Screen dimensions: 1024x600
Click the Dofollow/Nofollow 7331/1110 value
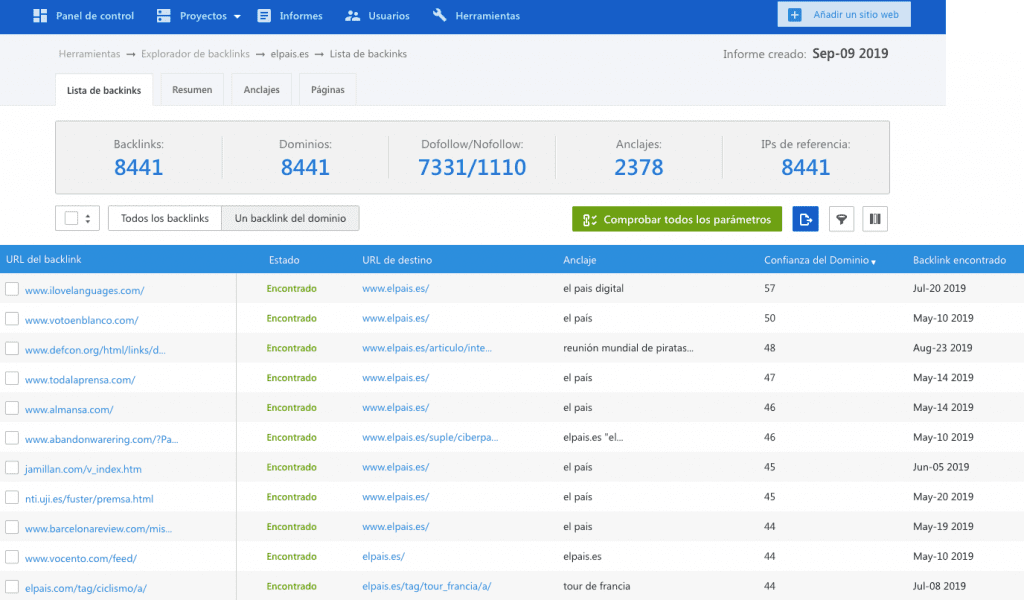click(472, 167)
